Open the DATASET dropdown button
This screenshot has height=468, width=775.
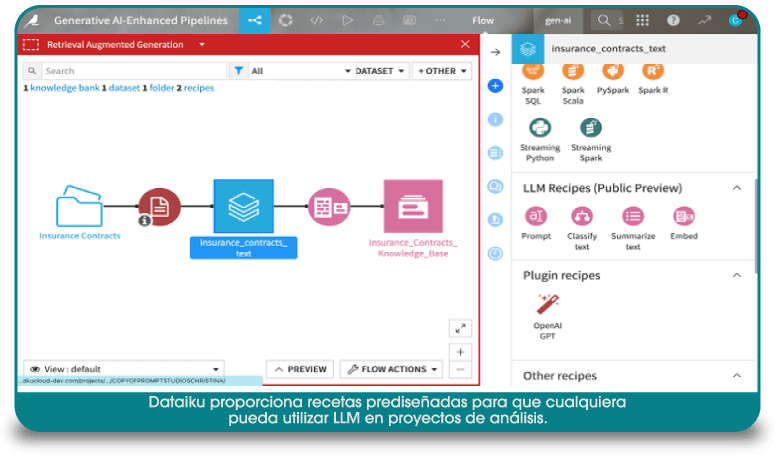coord(381,71)
